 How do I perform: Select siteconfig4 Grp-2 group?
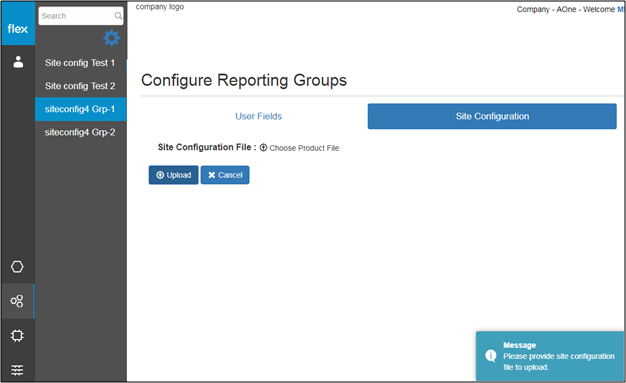click(x=81, y=132)
